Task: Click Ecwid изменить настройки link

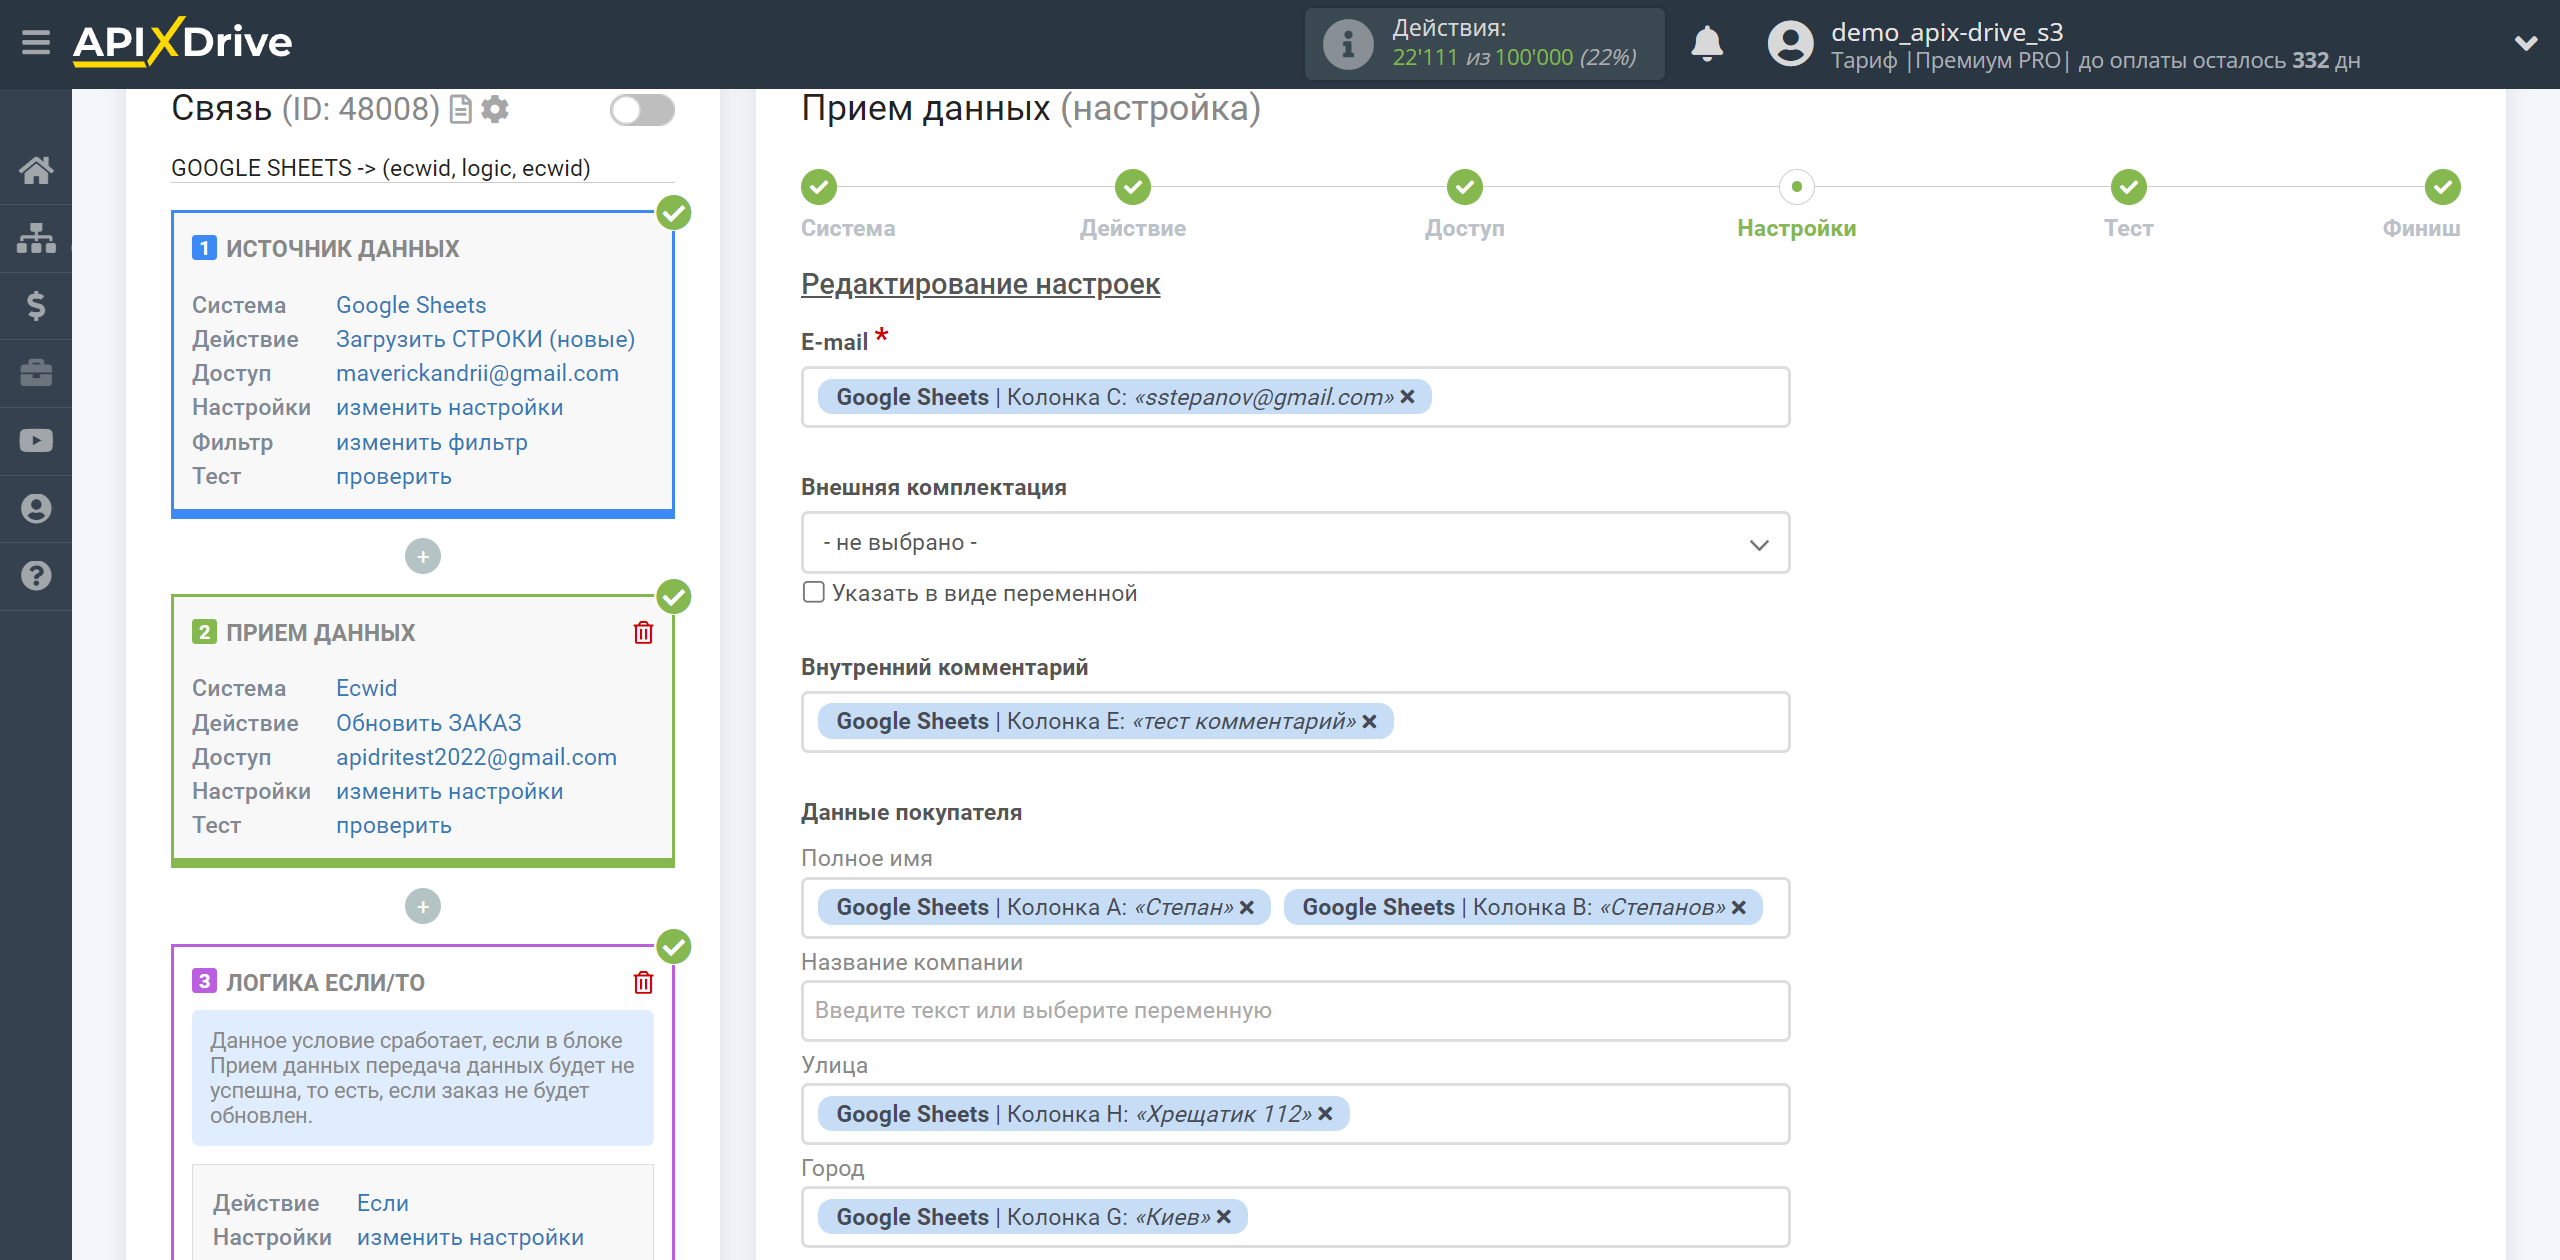Action: click(449, 791)
